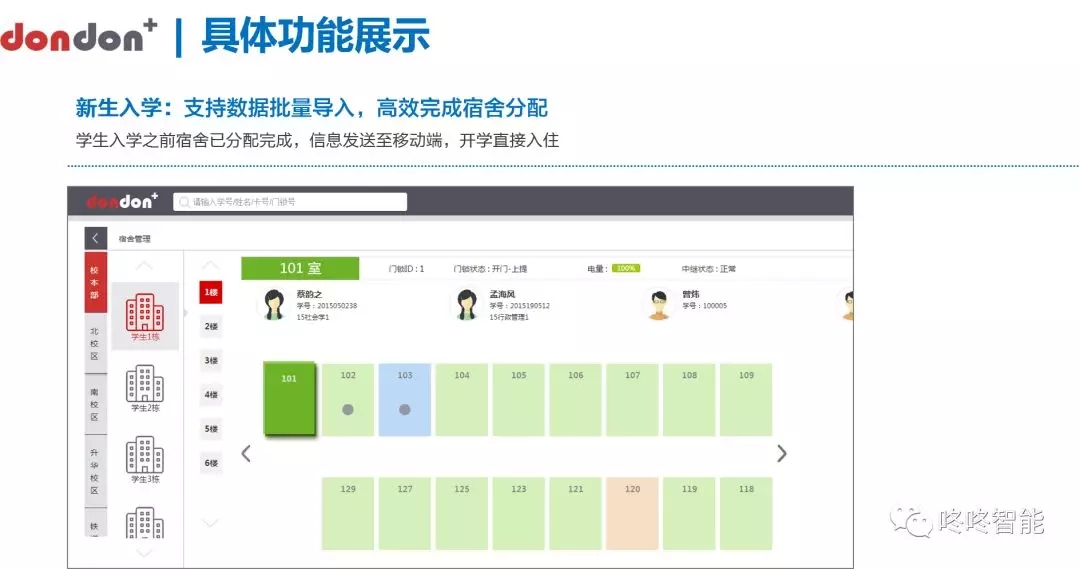Select the room 125 tile
Viewport: 1080px width, 569px height.
pos(461,513)
